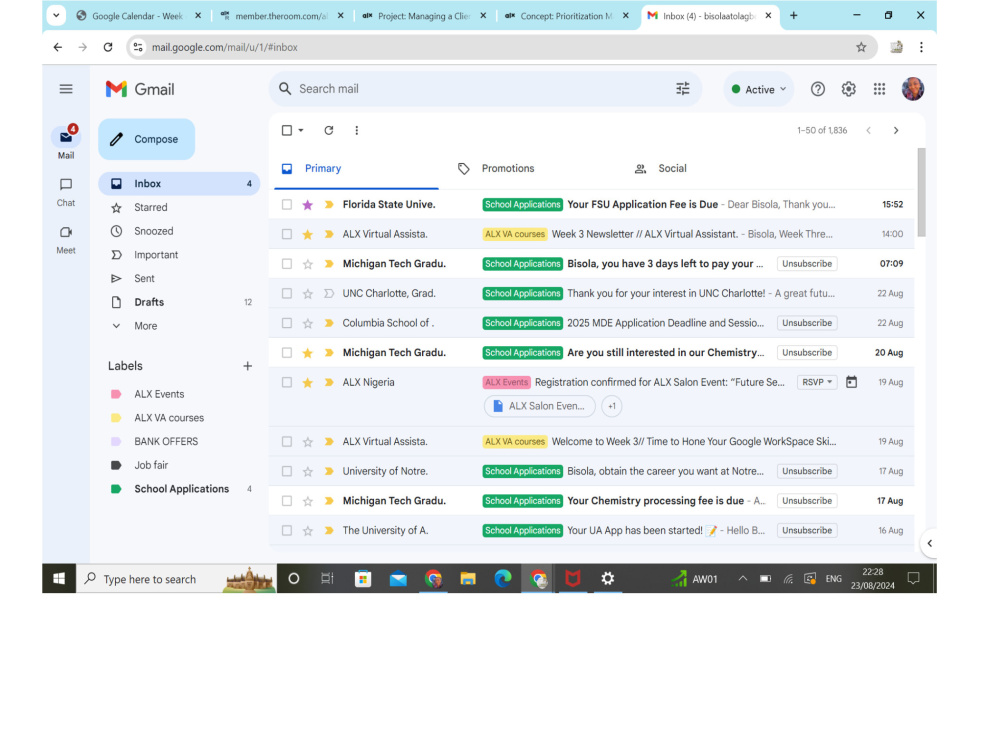Check the Columbia School of email checkbox
1000x750 pixels.
(x=287, y=323)
